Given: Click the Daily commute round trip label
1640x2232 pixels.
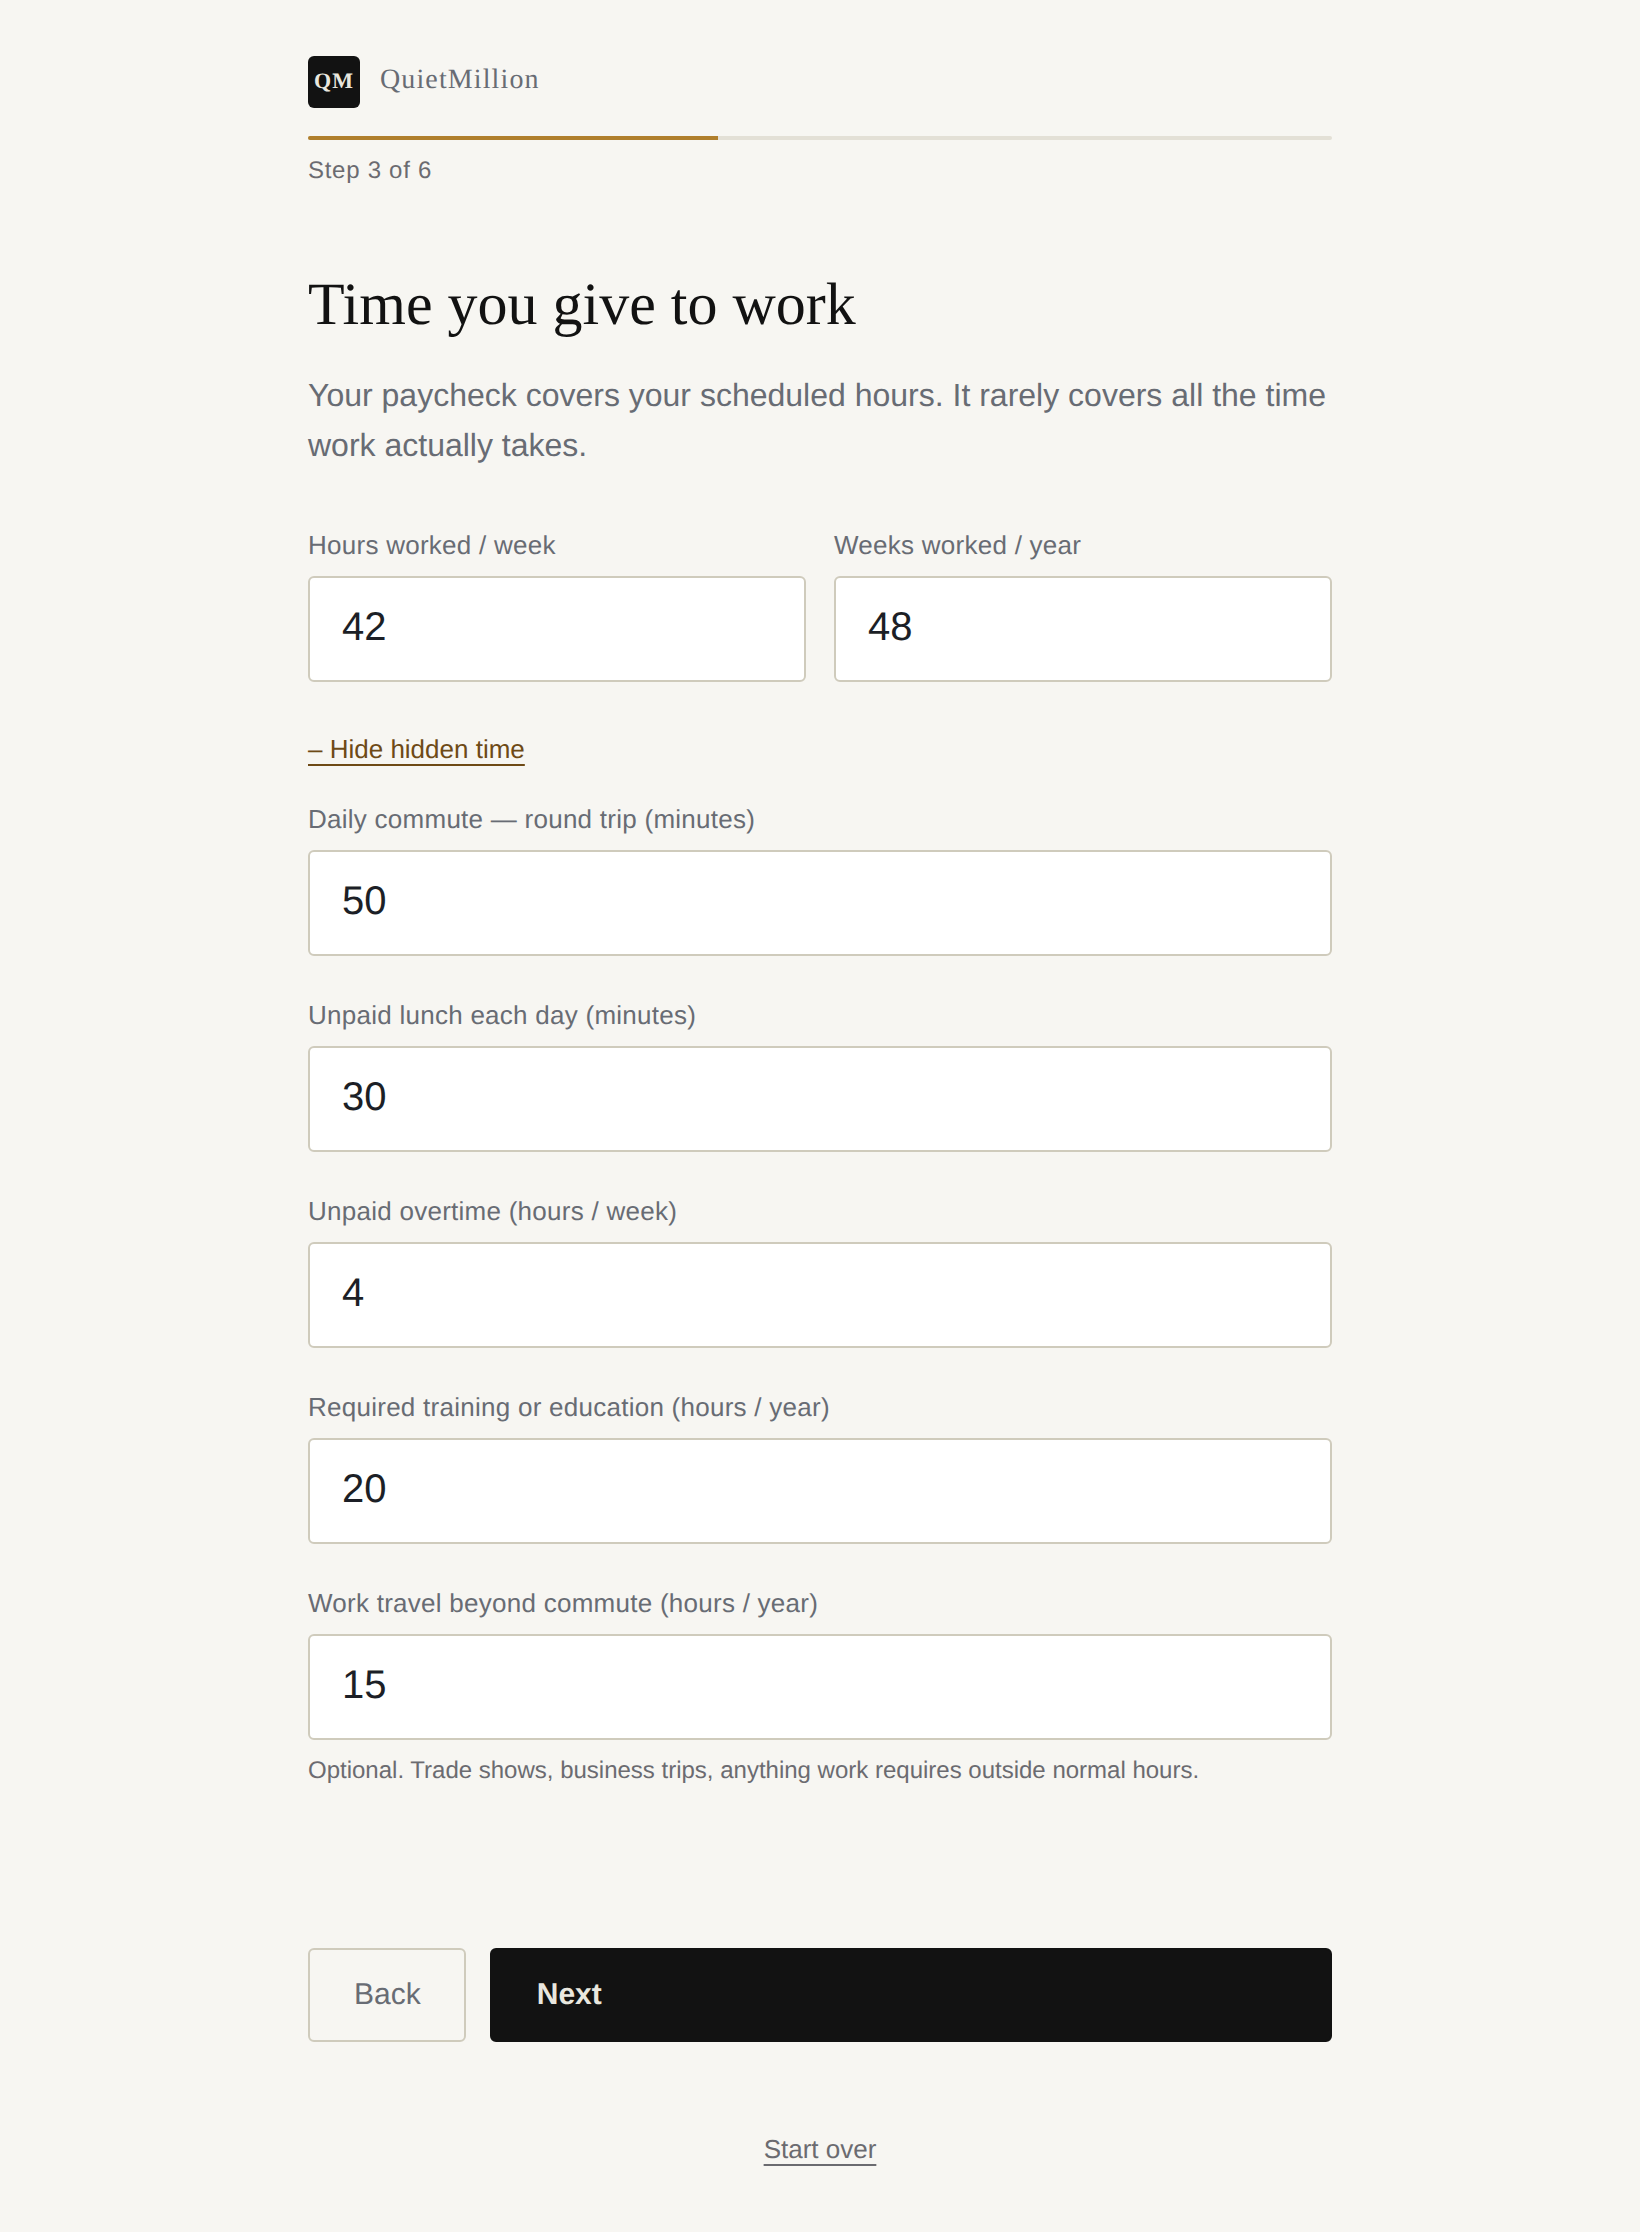Looking at the screenshot, I should 531,819.
